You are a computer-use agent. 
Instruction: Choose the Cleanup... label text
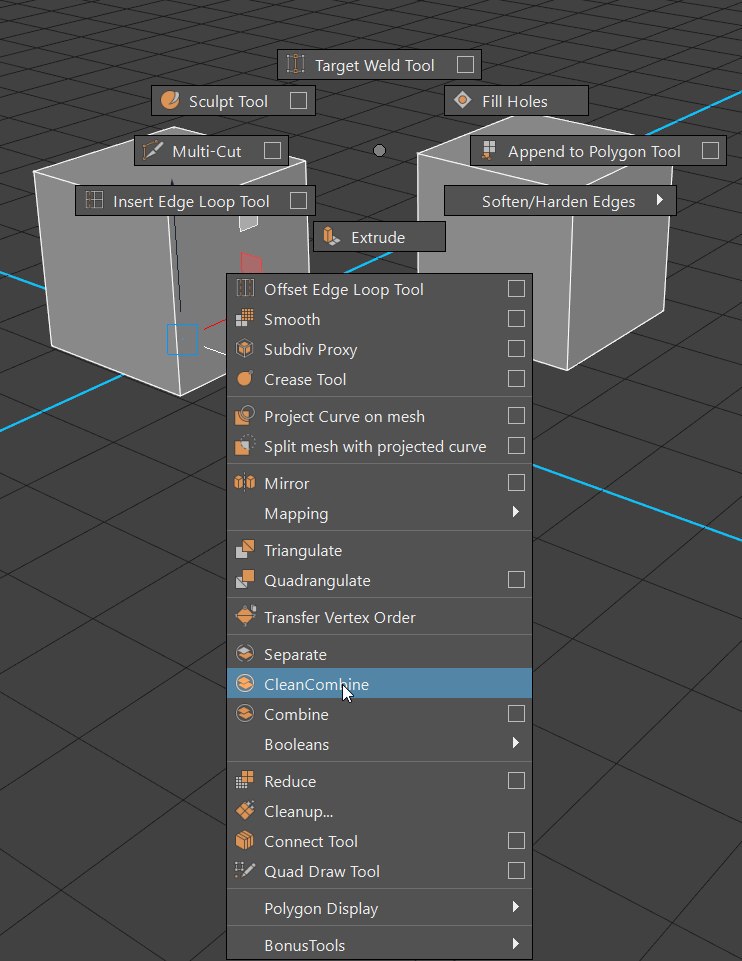[x=298, y=812]
